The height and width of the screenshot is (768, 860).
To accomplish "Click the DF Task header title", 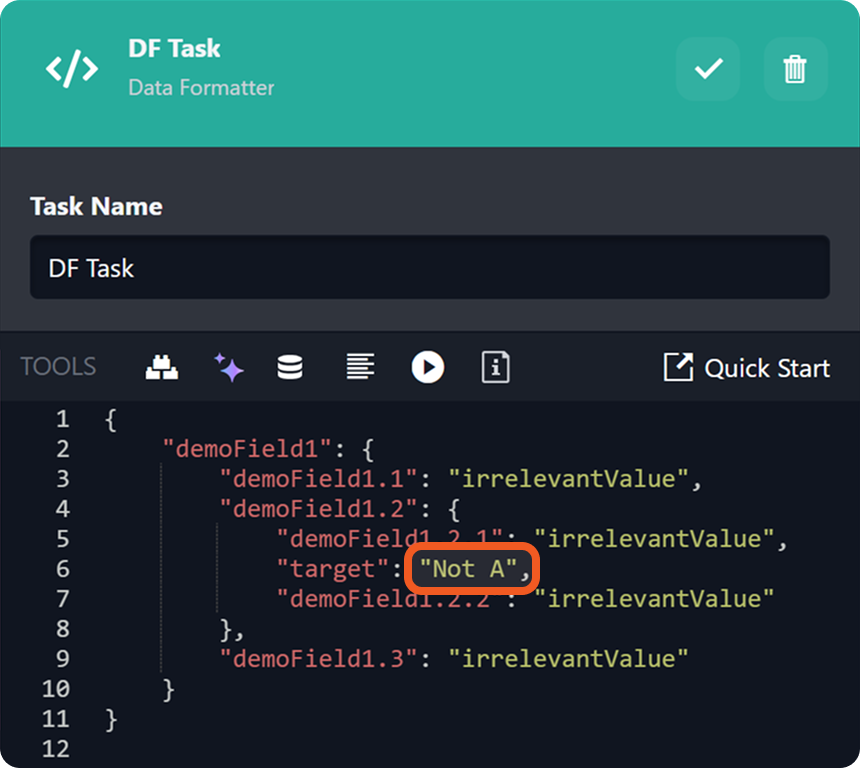I will (174, 48).
